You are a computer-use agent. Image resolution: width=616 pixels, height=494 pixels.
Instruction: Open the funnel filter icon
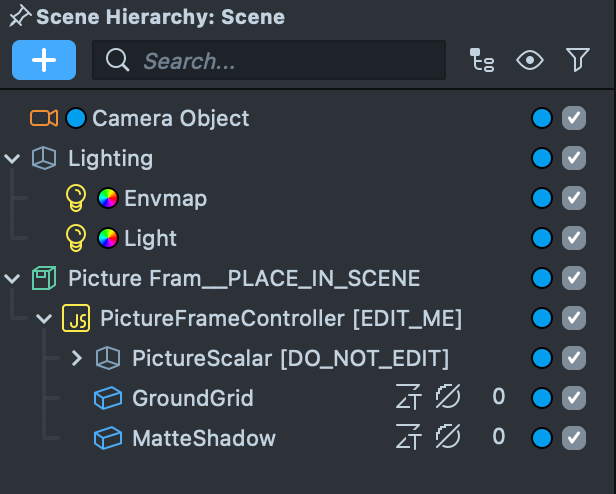tap(578, 61)
